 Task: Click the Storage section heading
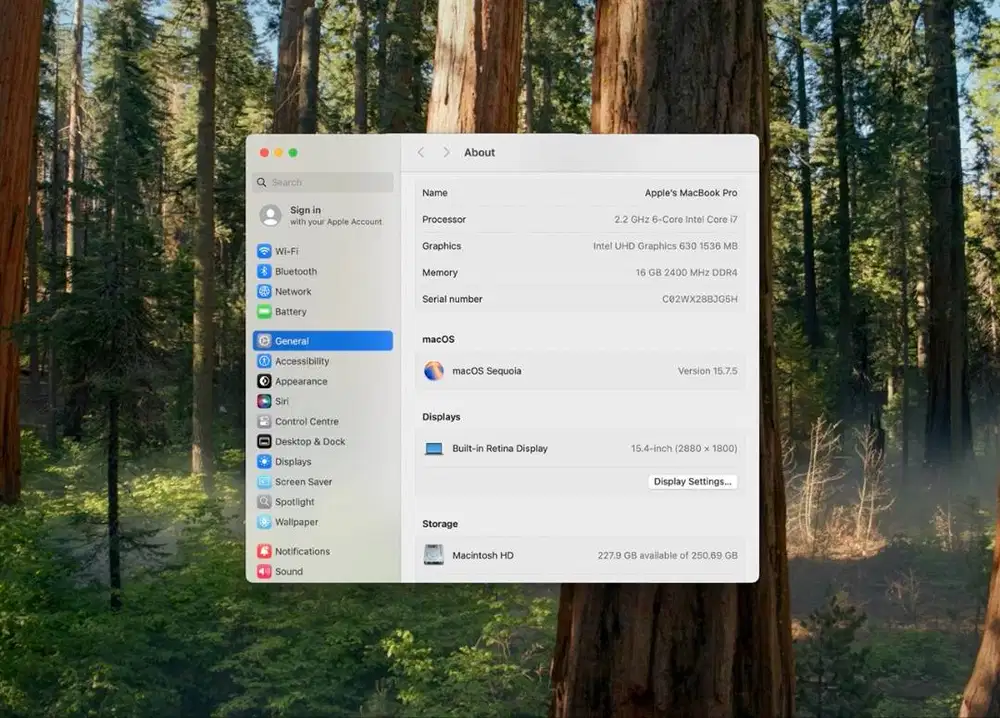point(440,524)
